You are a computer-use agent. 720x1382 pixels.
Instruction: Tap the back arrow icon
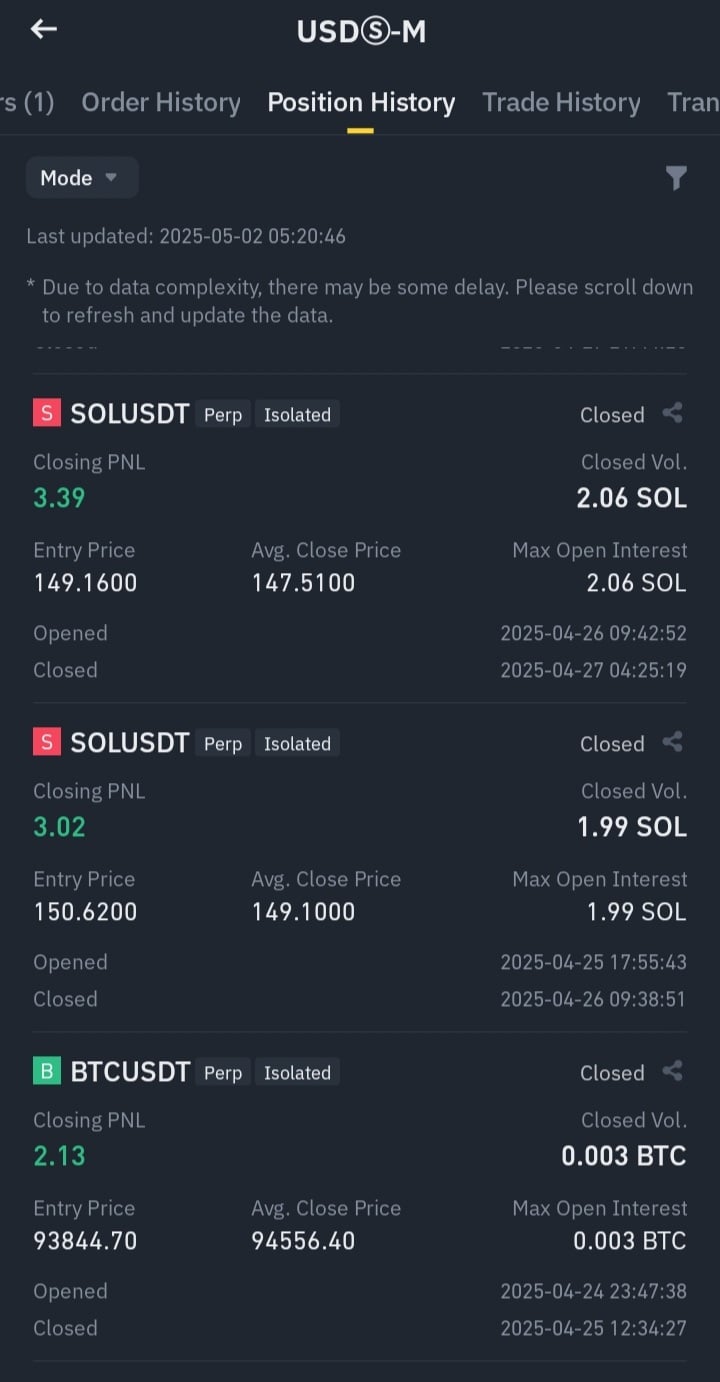(44, 29)
